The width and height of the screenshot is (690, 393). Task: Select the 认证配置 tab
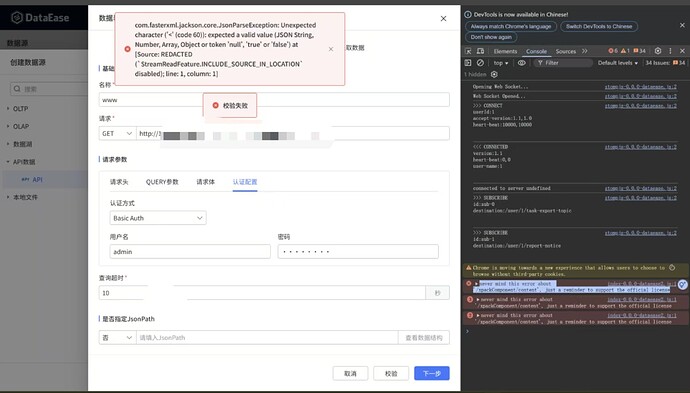[245, 182]
